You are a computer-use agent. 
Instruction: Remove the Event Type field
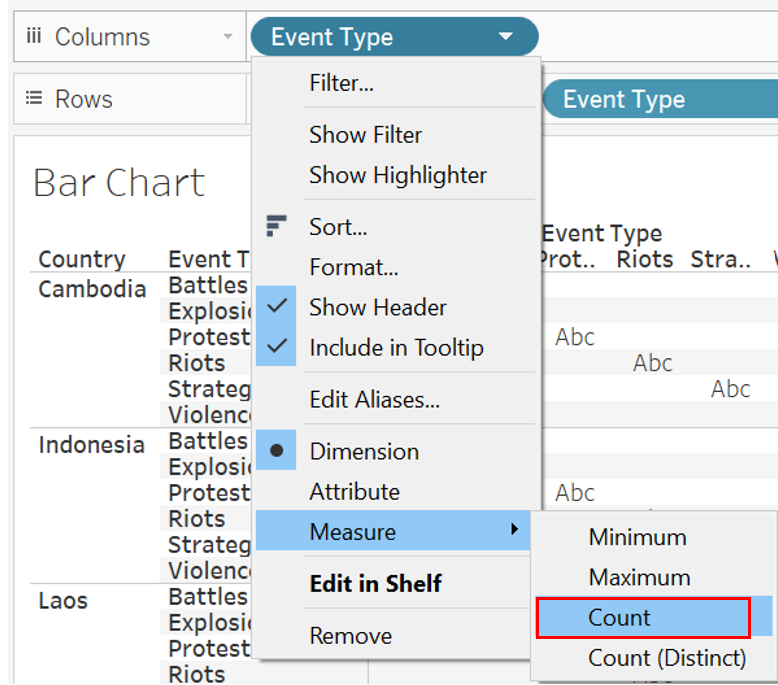click(x=350, y=636)
